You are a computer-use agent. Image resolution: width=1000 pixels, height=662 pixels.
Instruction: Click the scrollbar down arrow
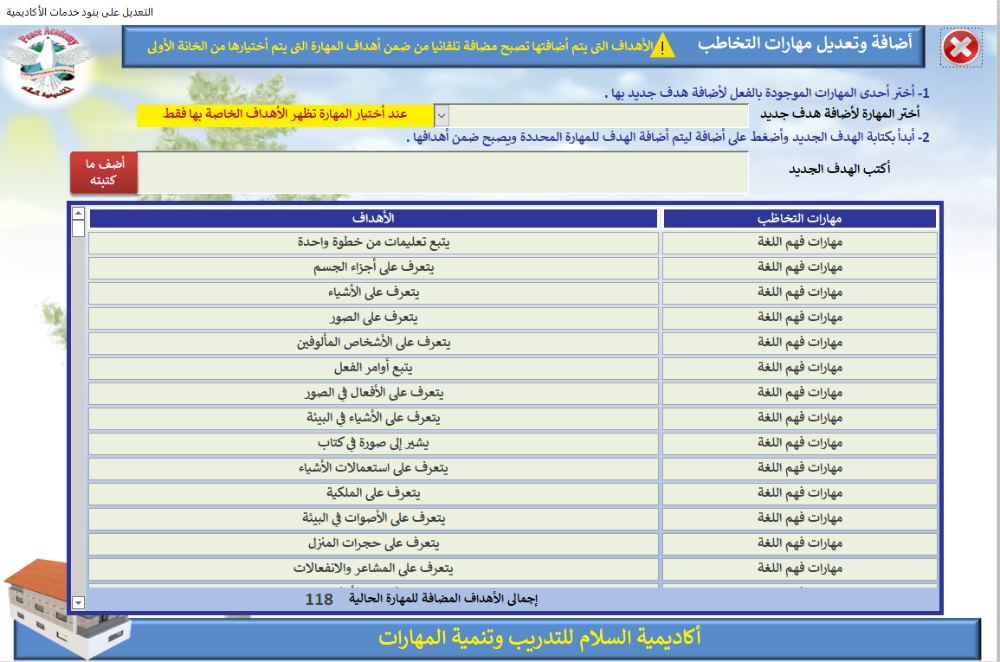pyautogui.click(x=78, y=602)
